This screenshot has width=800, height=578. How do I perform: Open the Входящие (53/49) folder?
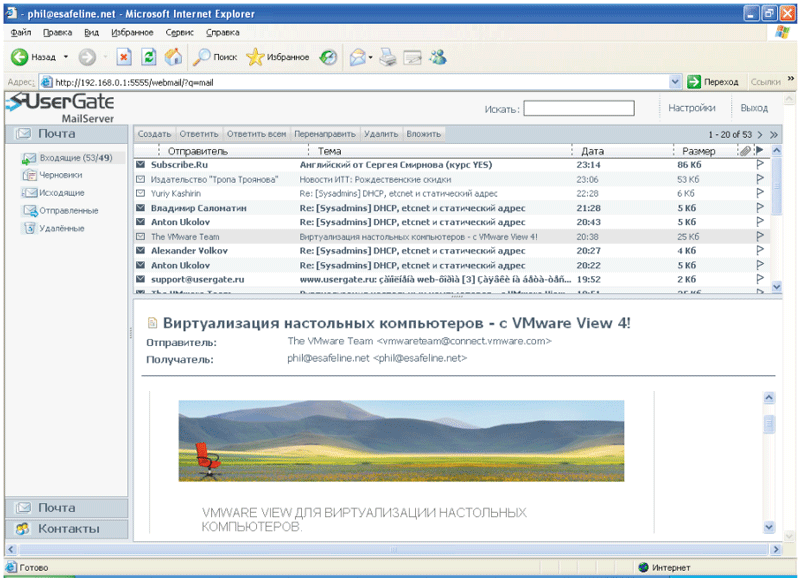tap(67, 158)
